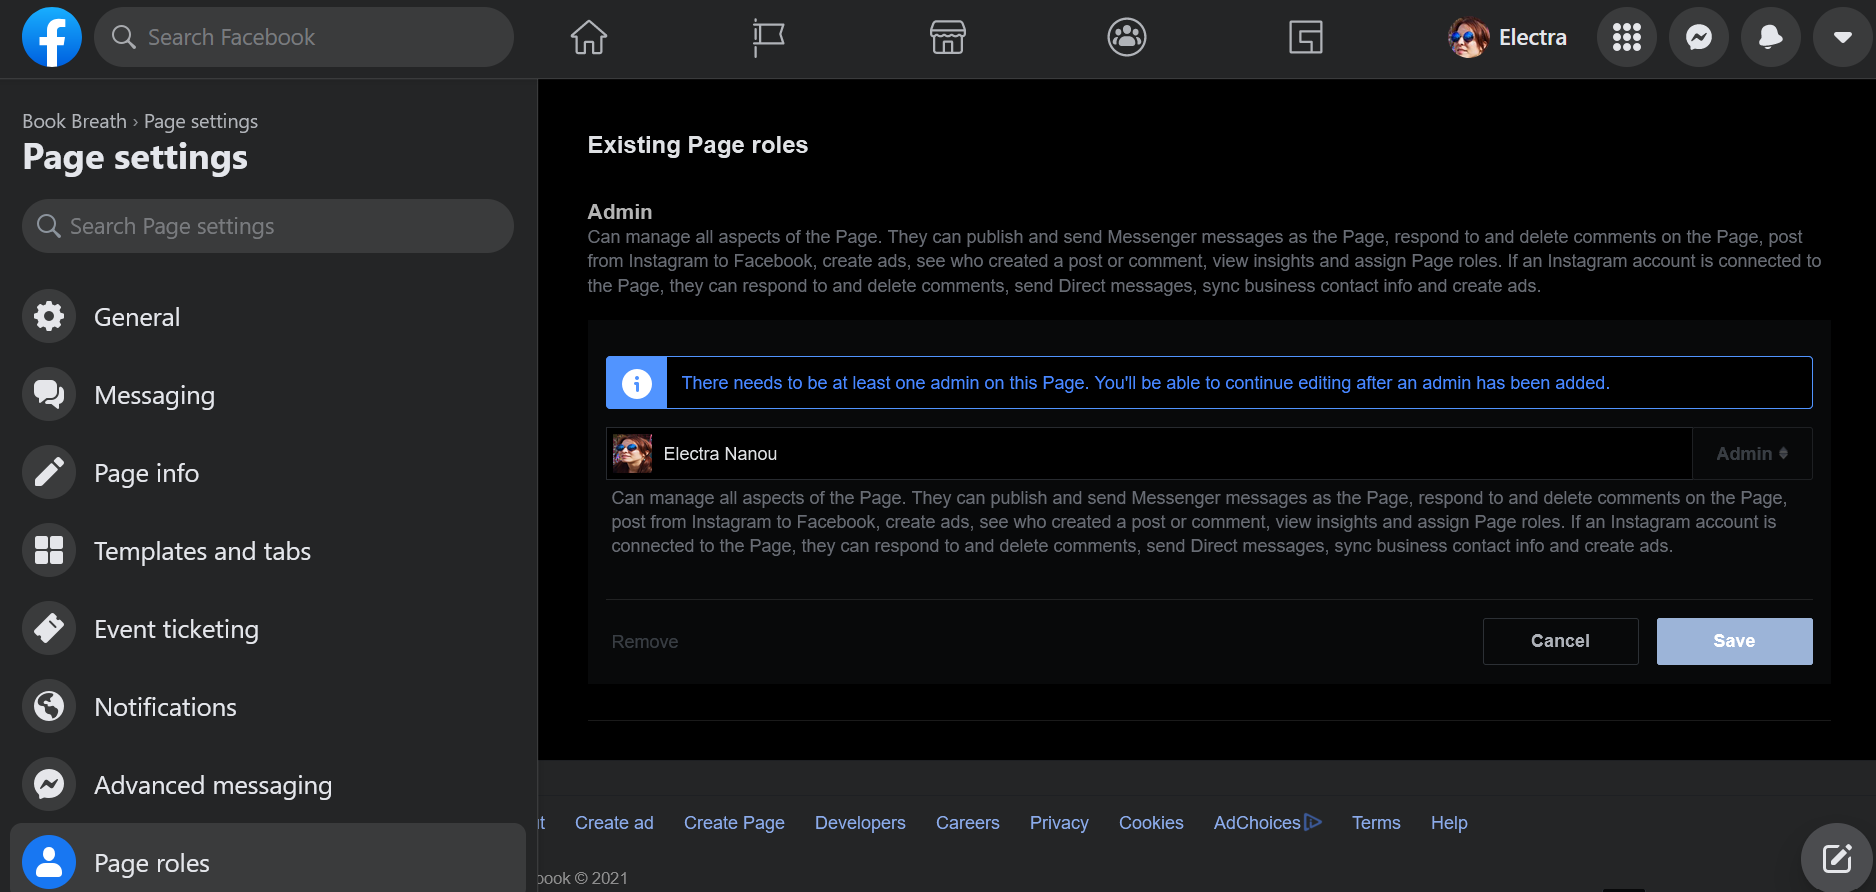Click the new message compose icon
The image size is (1876, 892).
1836,858
